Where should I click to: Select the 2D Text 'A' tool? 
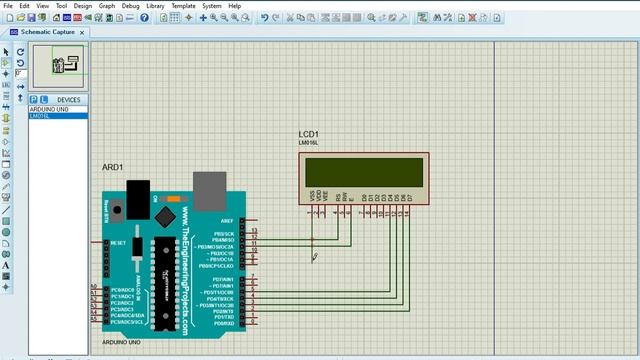pyautogui.click(x=6, y=265)
